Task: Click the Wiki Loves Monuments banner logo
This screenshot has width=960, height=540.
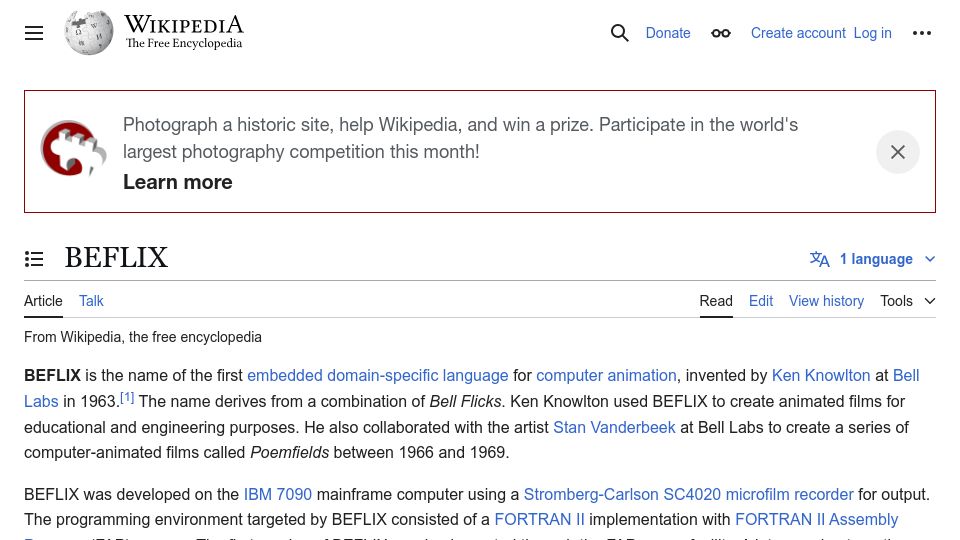Action: click(x=73, y=149)
